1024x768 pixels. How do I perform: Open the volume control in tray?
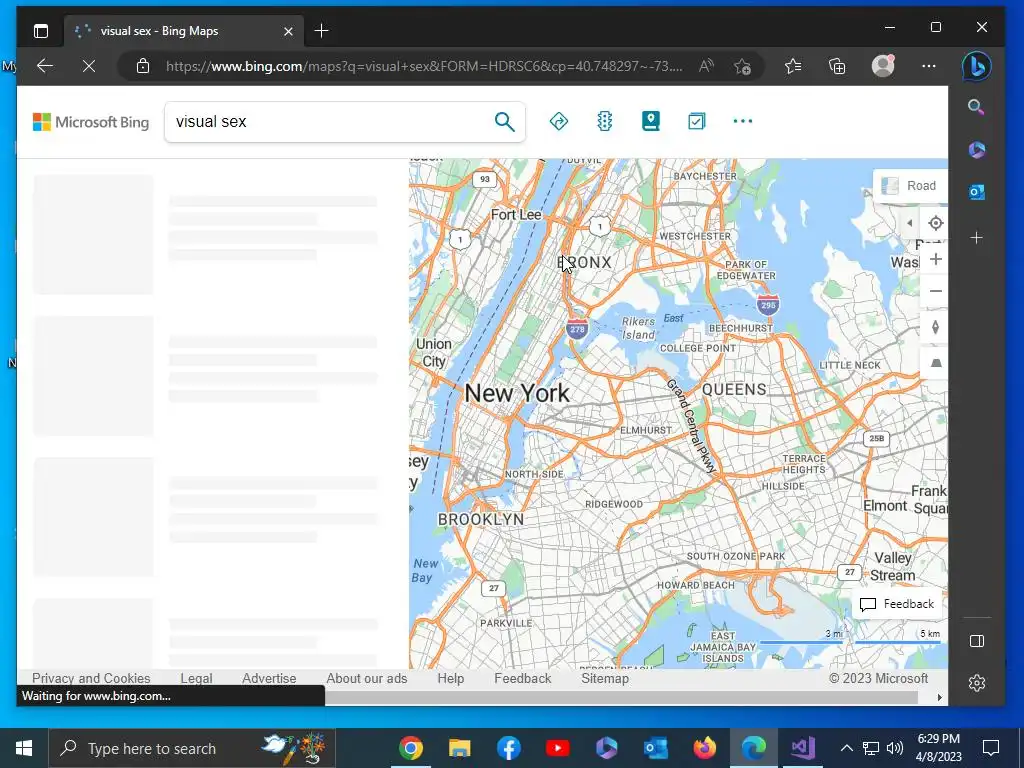pos(895,748)
